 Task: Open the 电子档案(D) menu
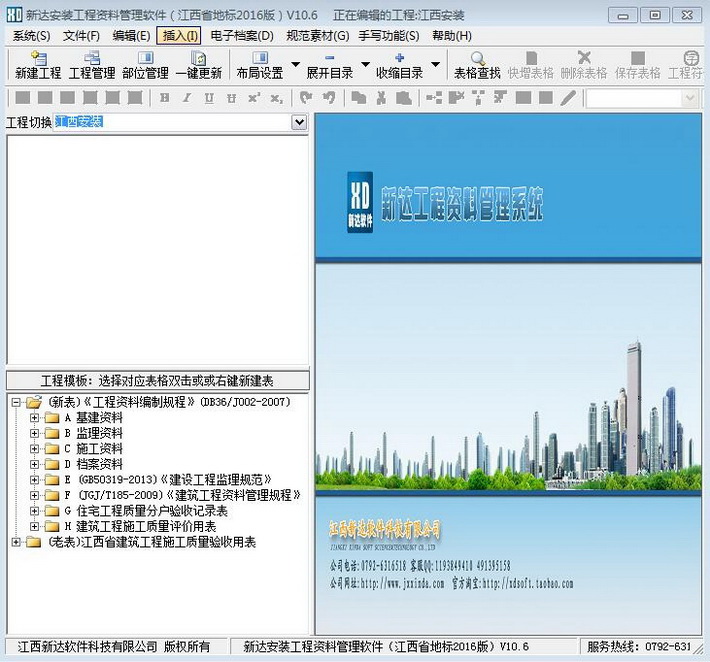[241, 36]
